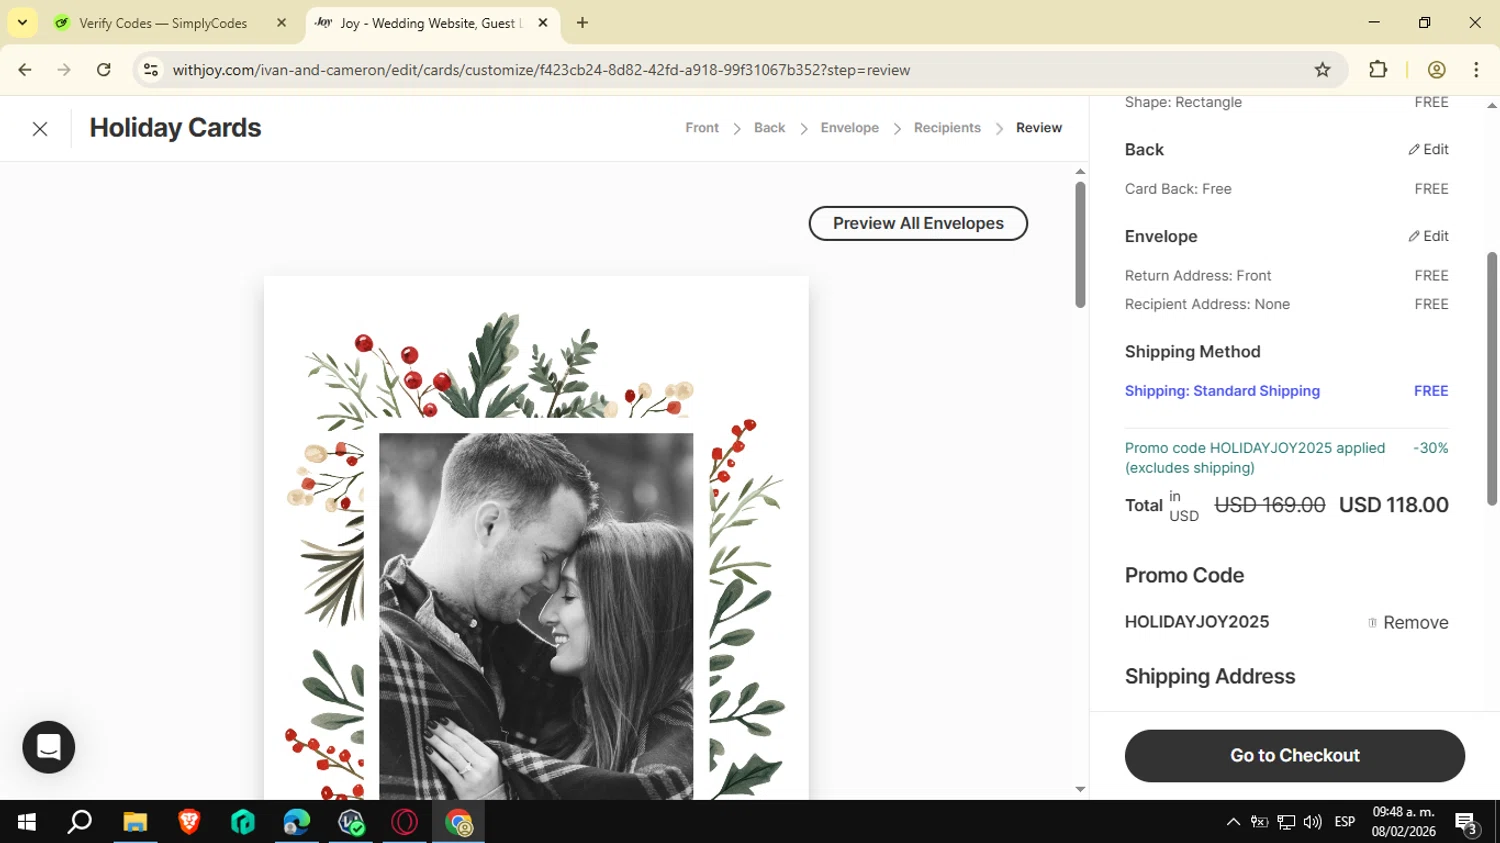
Task: Reload the page using refresh icon
Action: pos(104,70)
